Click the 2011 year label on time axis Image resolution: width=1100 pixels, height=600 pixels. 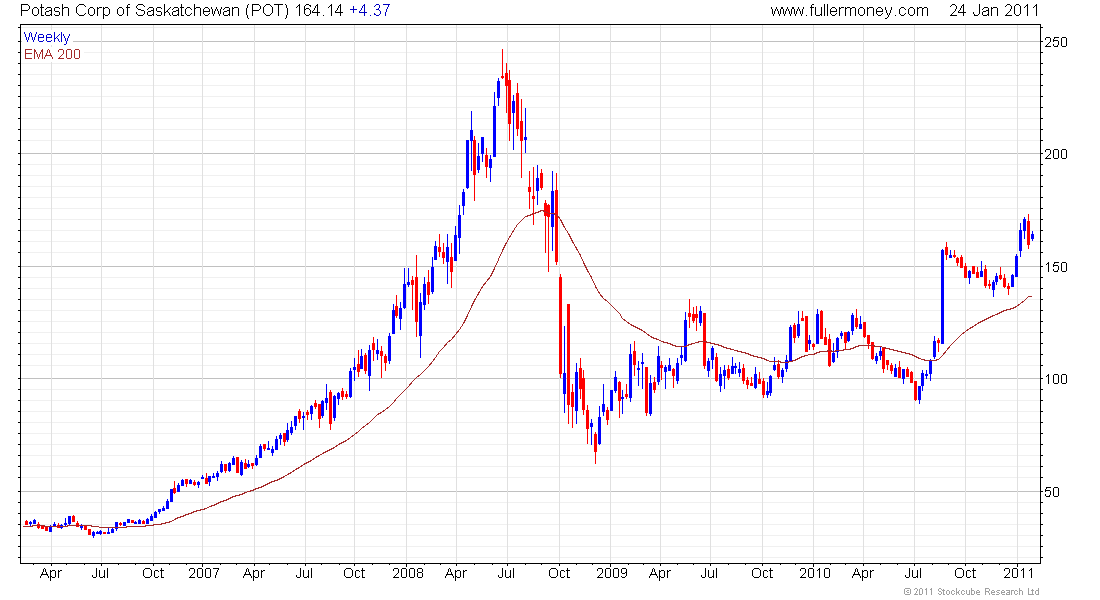[x=1018, y=573]
